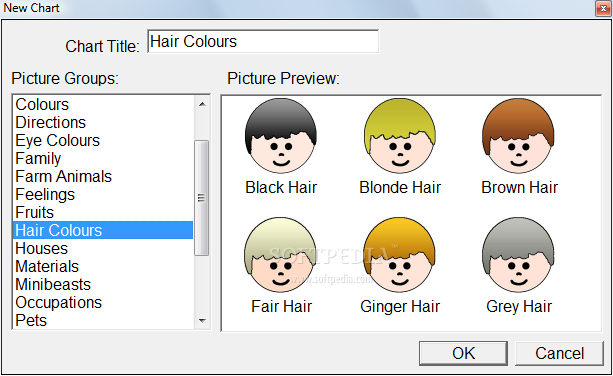Select the Ginger Hair face picture
The image size is (613, 376).
coord(400,255)
